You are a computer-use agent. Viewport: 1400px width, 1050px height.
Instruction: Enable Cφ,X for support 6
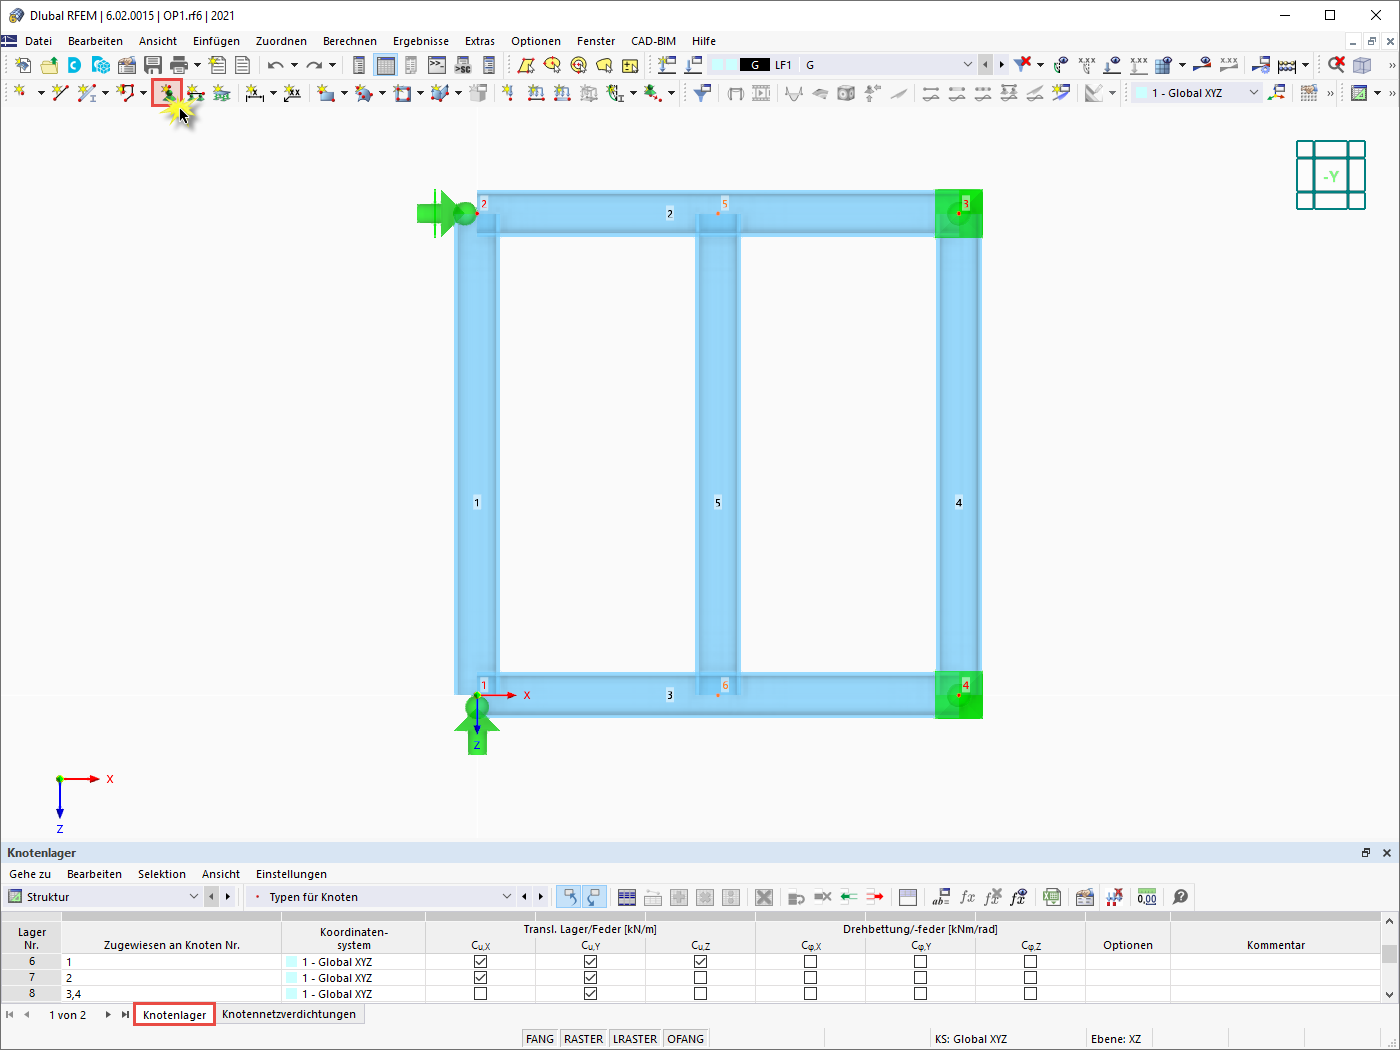point(810,962)
